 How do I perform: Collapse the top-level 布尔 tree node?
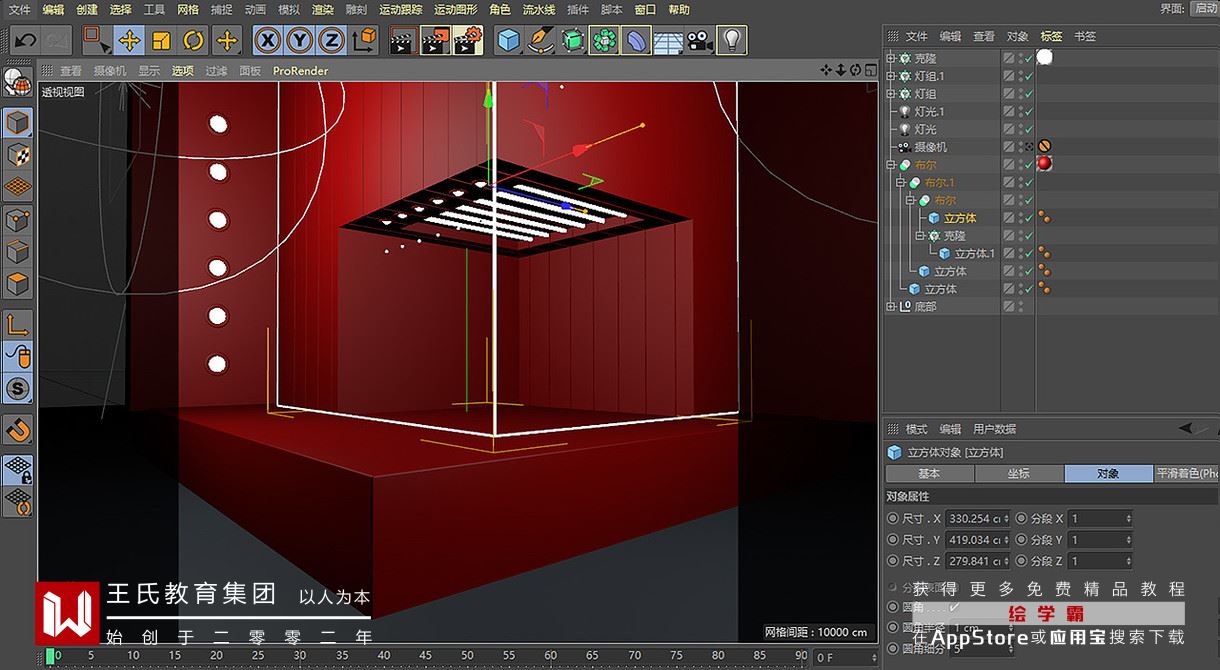click(891, 165)
